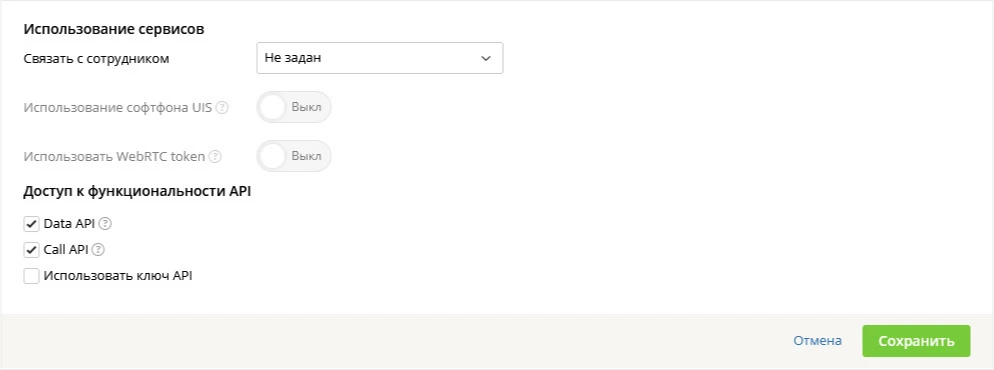Screen dimensions: 994x370
Task: Open the Data API help tooltip icon
Action: coord(105,224)
